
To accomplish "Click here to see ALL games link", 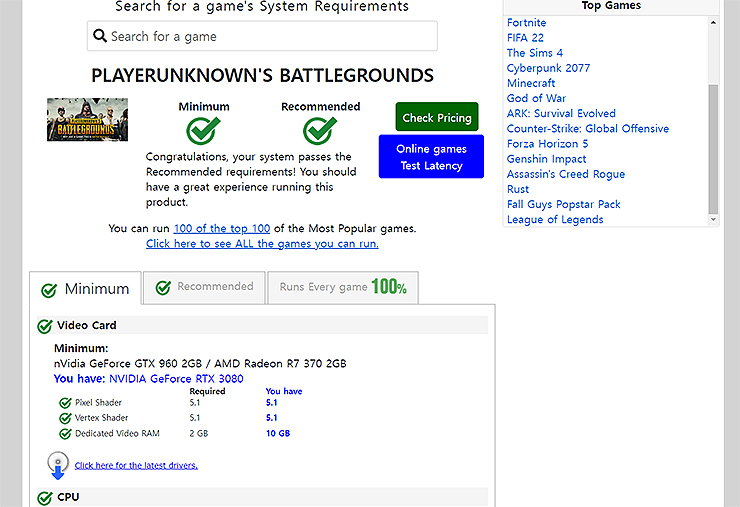I will (262, 244).
